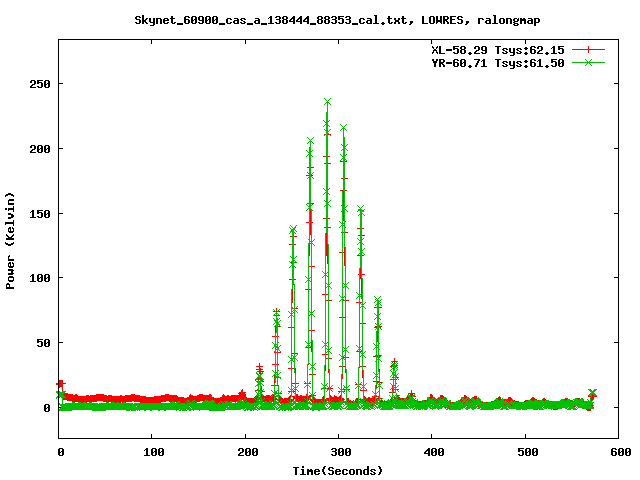Click the 600 x-axis tick label

coord(621,452)
